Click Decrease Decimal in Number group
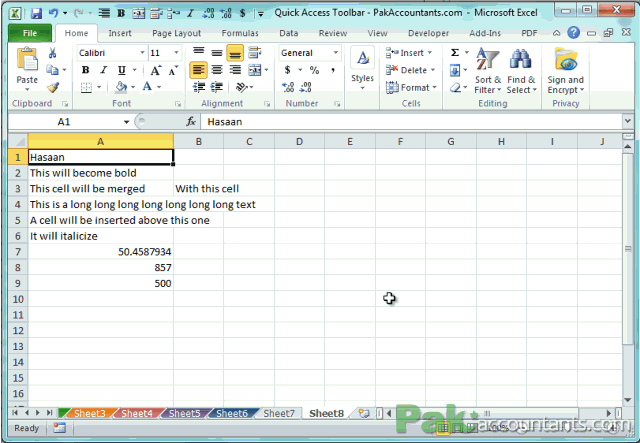The image size is (640, 443). 306,87
